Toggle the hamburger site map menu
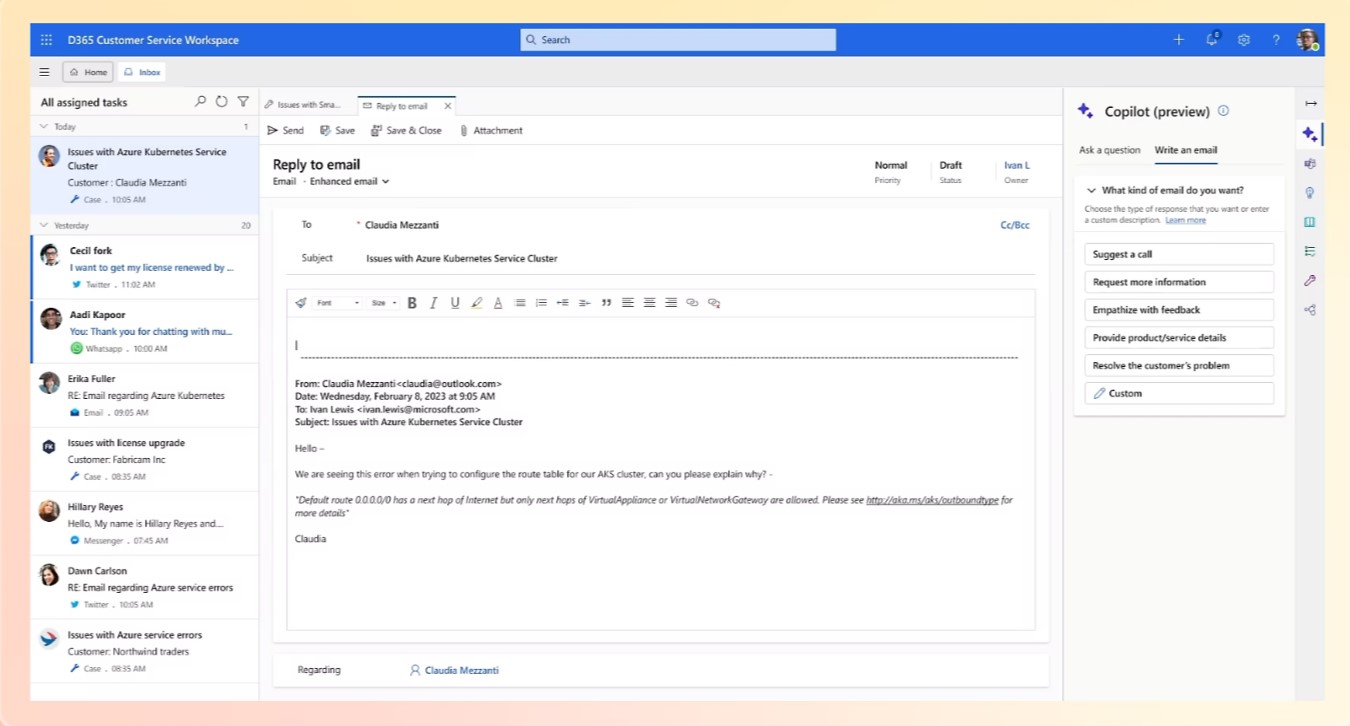 44,72
